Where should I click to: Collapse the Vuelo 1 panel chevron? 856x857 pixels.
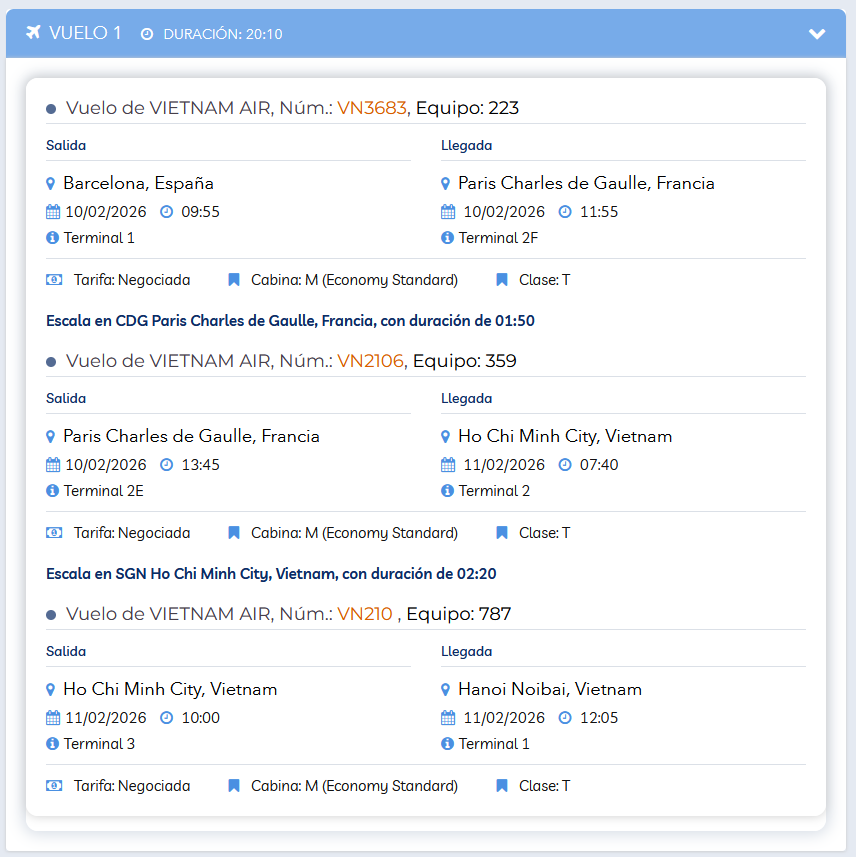click(x=817, y=34)
